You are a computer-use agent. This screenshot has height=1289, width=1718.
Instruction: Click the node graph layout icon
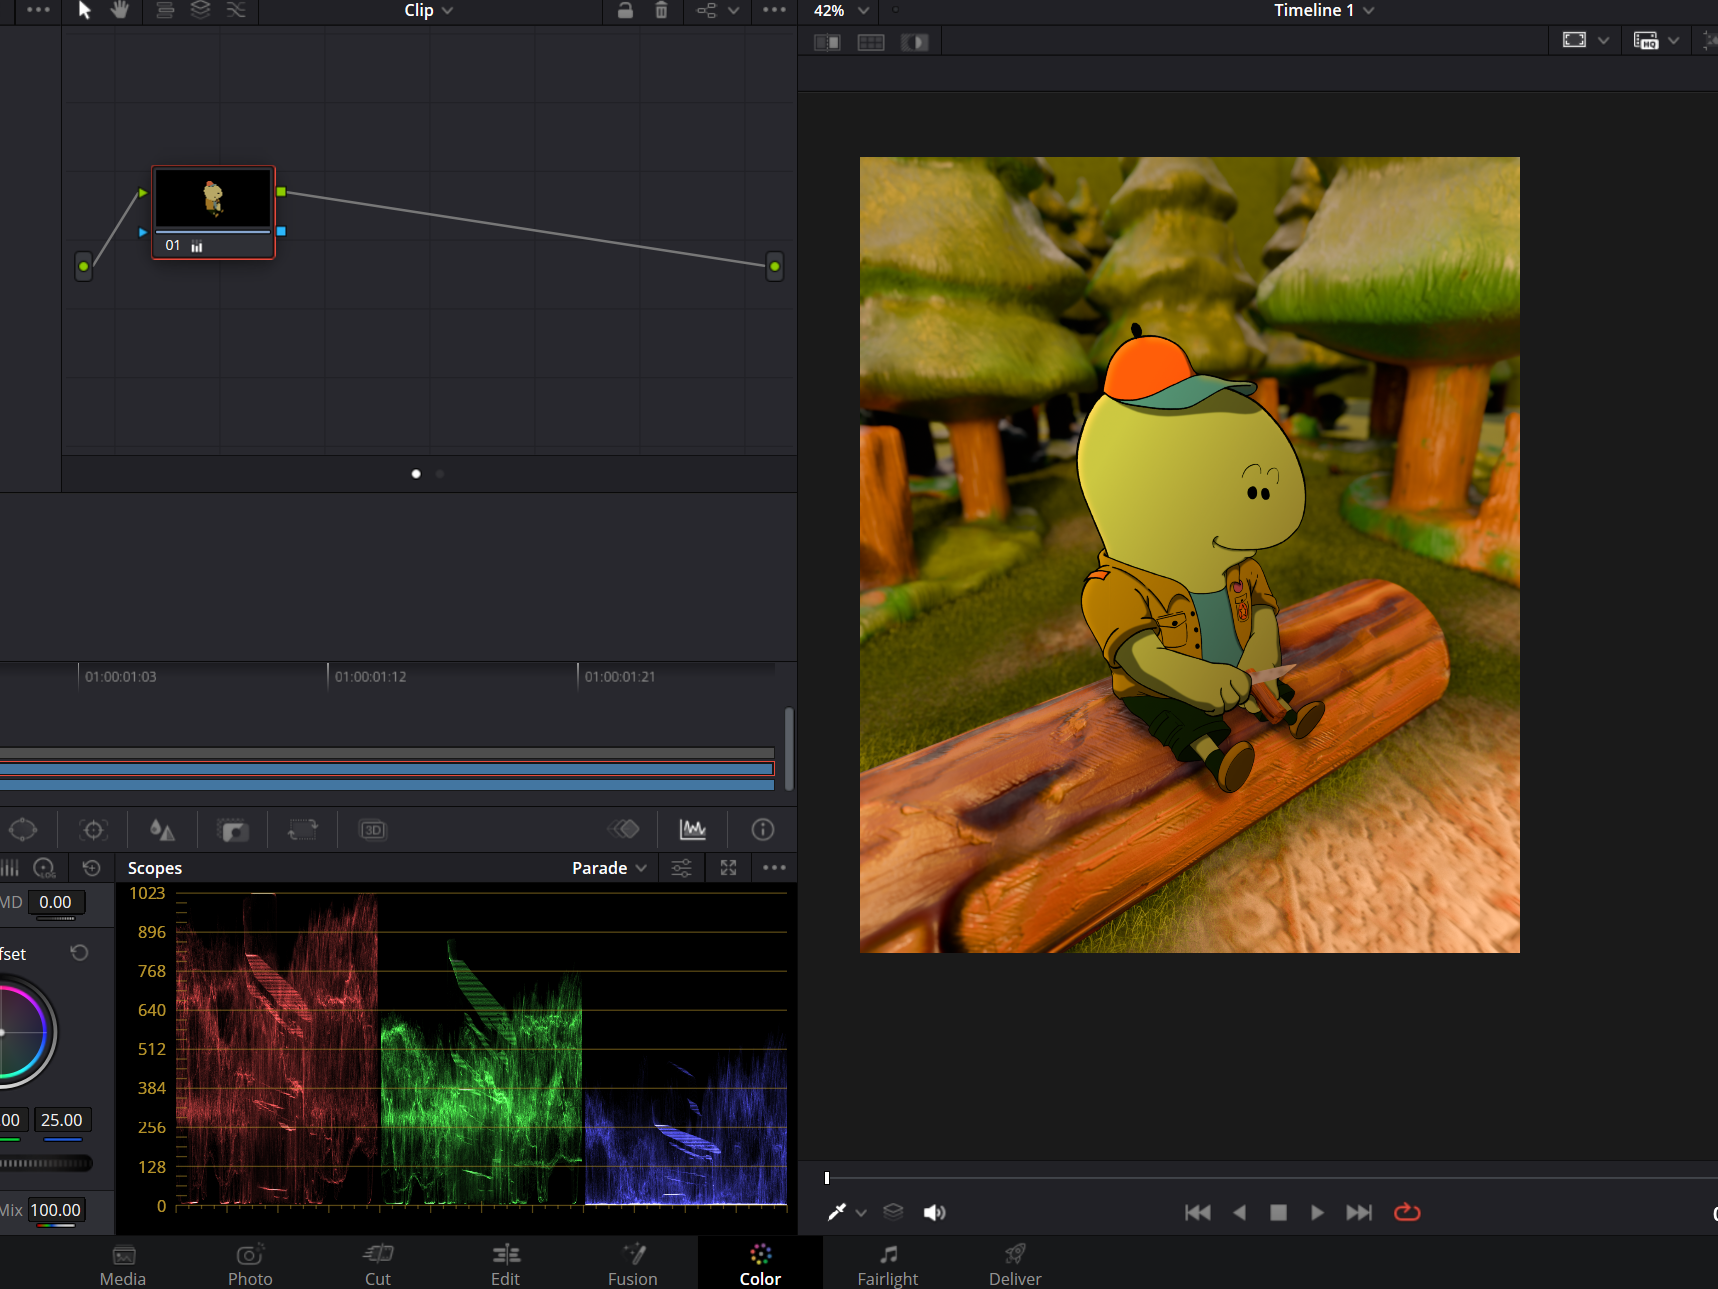pyautogui.click(x=706, y=10)
